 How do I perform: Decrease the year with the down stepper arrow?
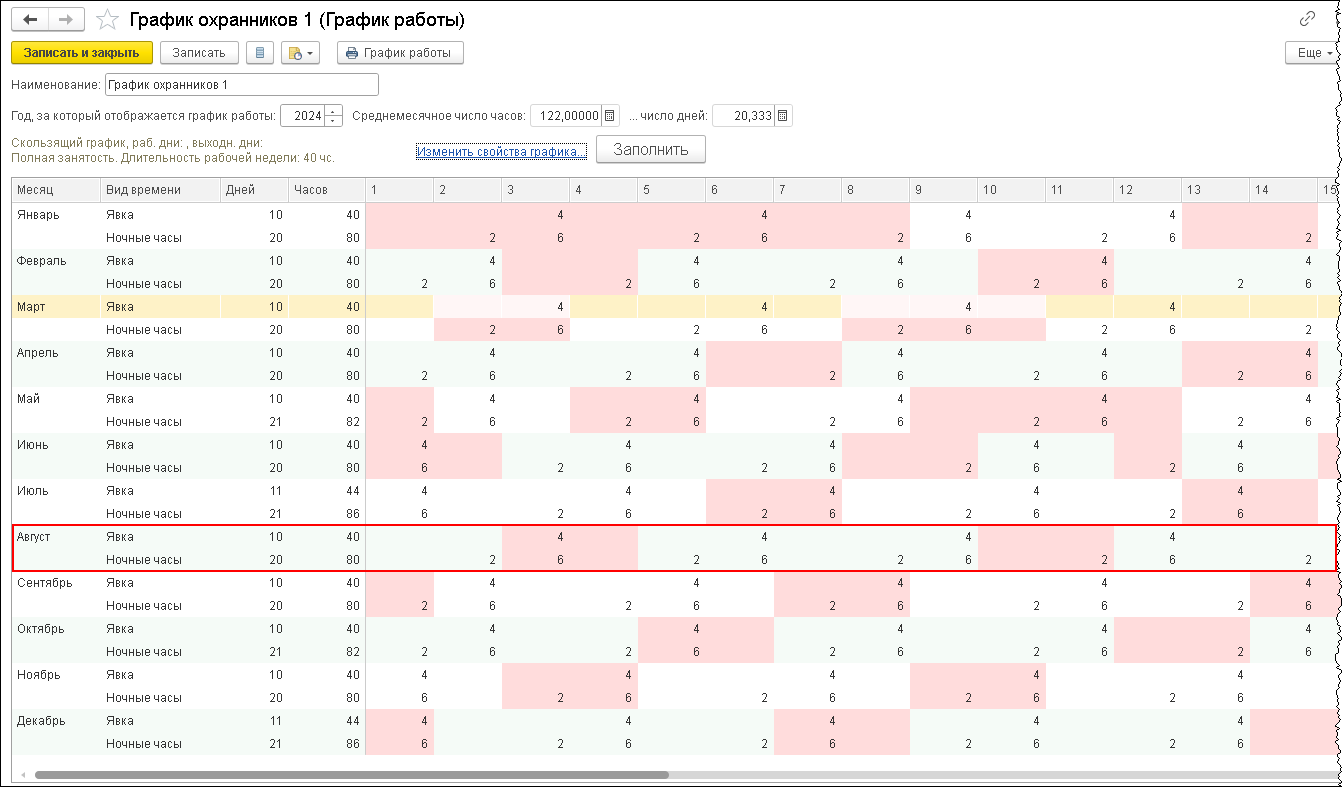pyautogui.click(x=333, y=121)
